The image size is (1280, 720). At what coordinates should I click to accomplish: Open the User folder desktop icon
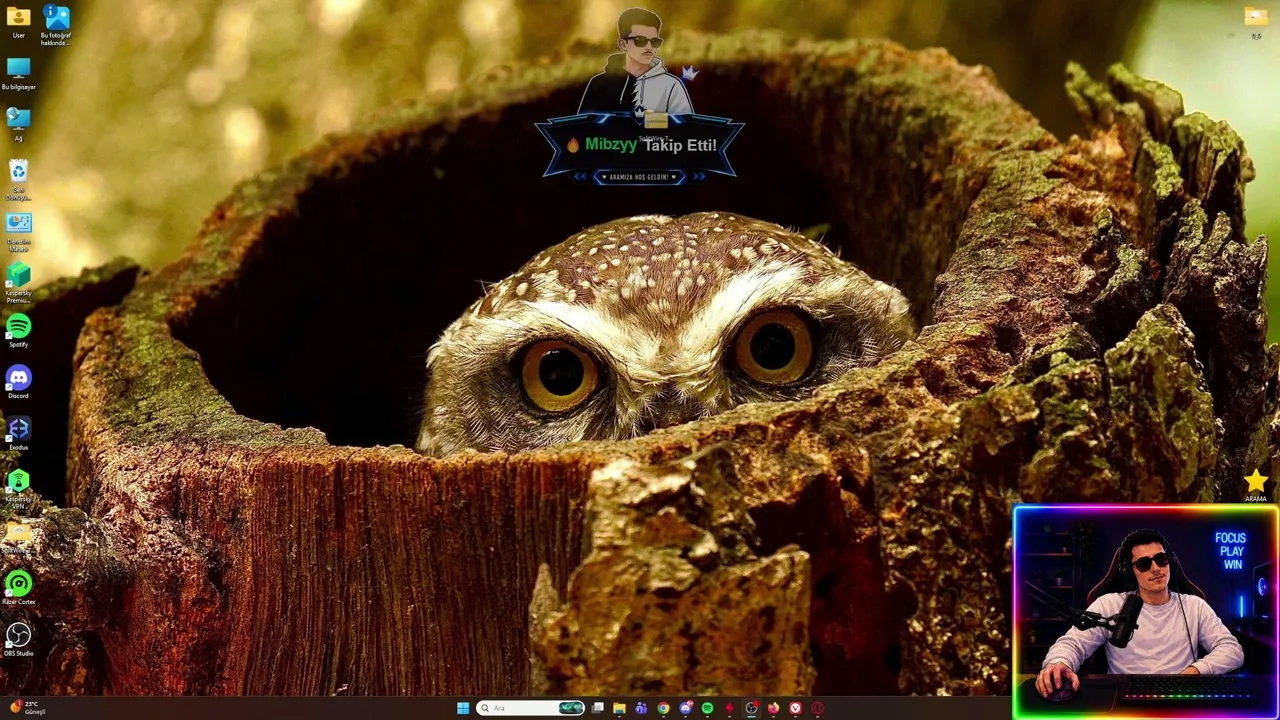click(x=18, y=22)
